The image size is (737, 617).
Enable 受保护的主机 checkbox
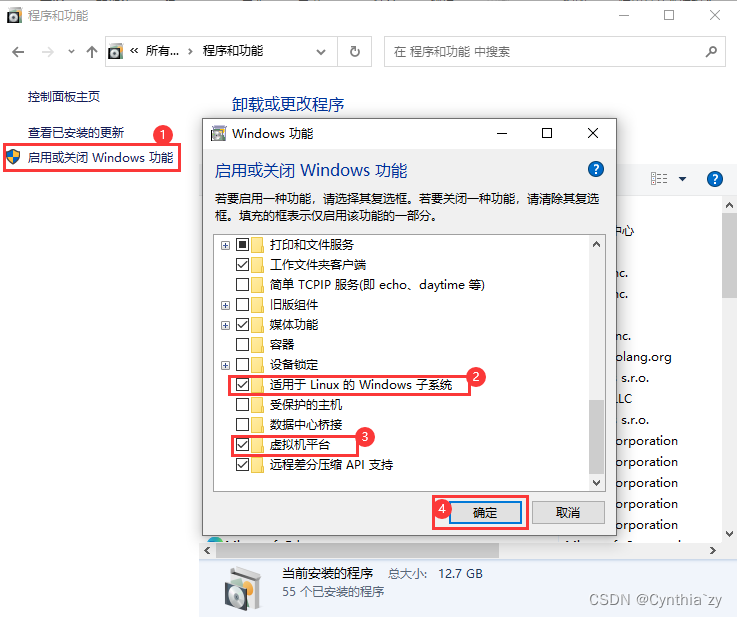pyautogui.click(x=243, y=404)
